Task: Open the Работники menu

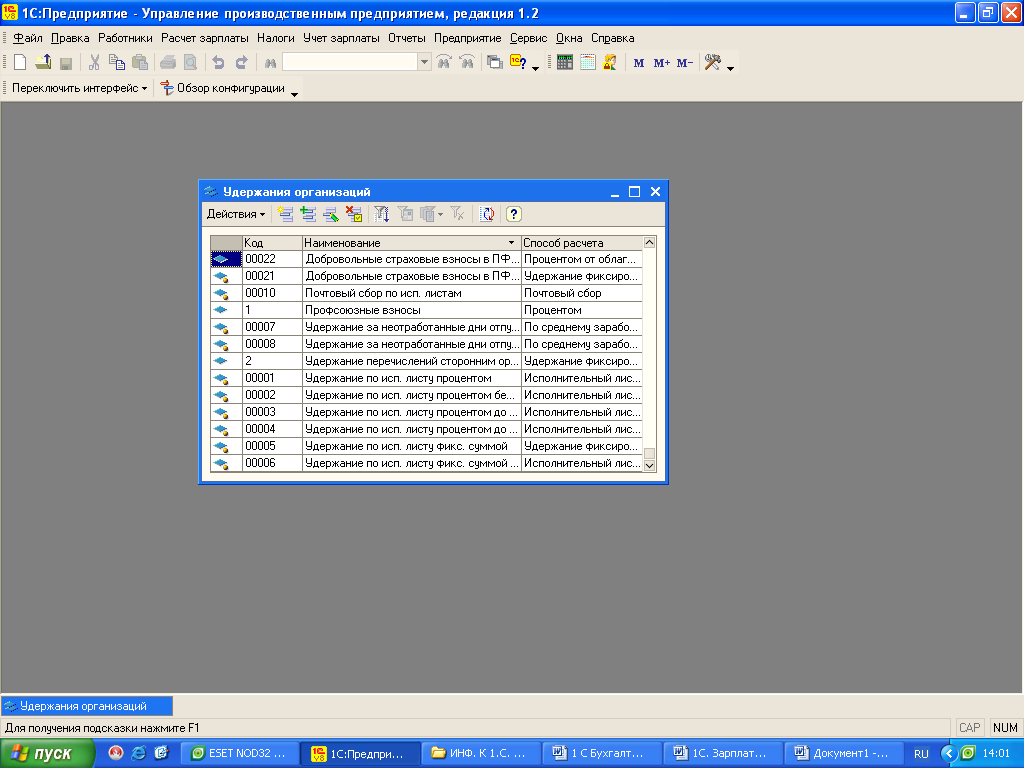Action: [125, 38]
